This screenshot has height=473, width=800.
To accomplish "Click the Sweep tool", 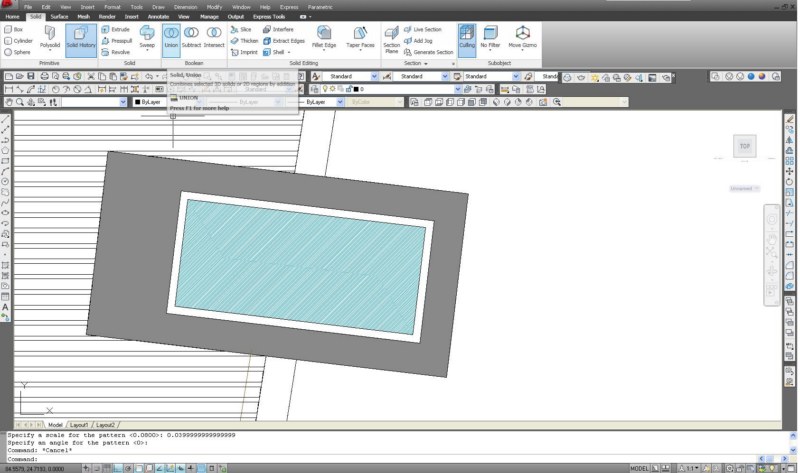I will 147,37.
